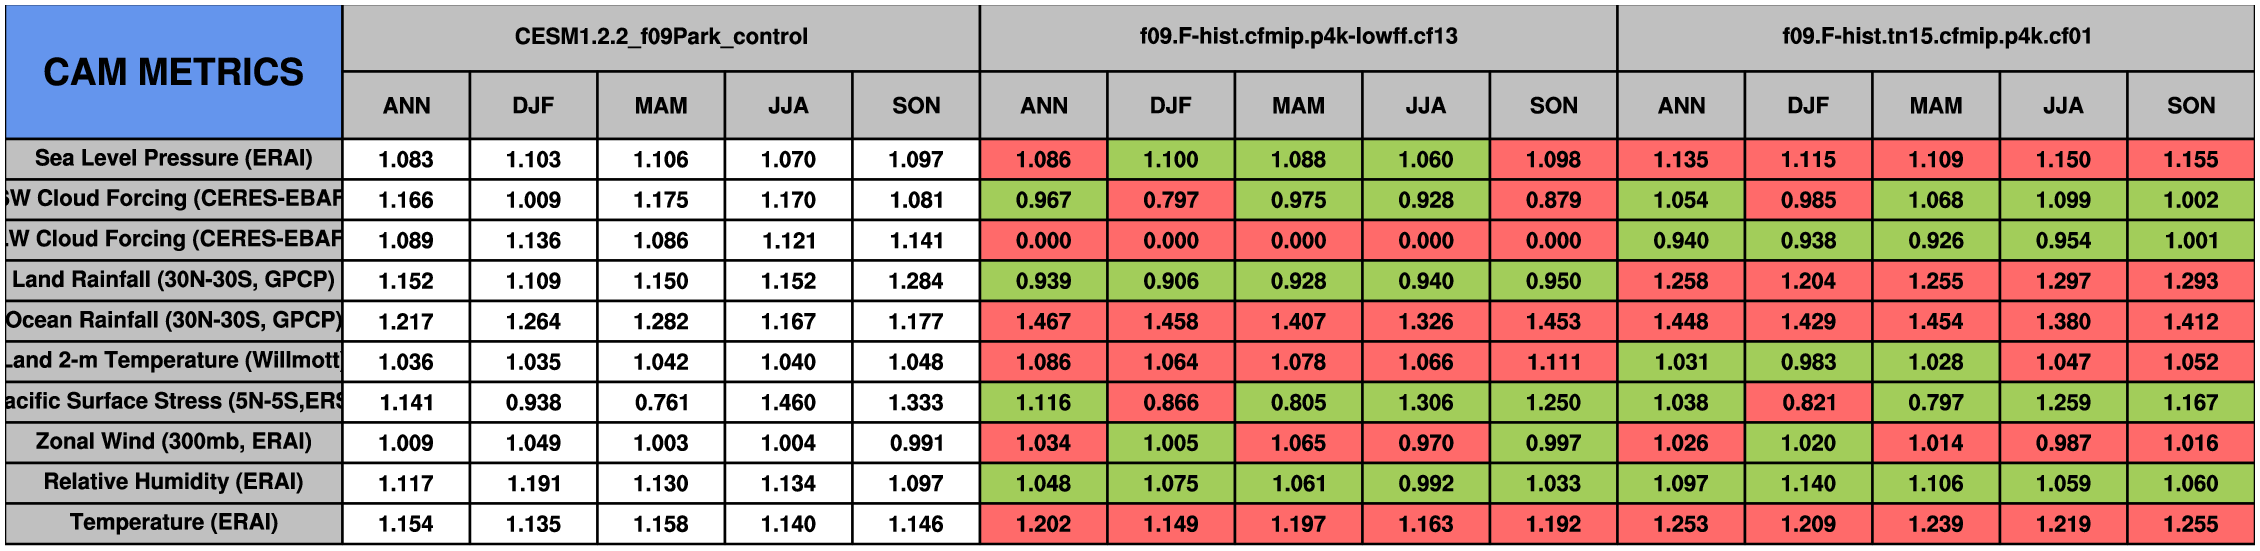The width and height of the screenshot is (2260, 551).
Task: Click the DJF column header under control
Action: click(533, 105)
